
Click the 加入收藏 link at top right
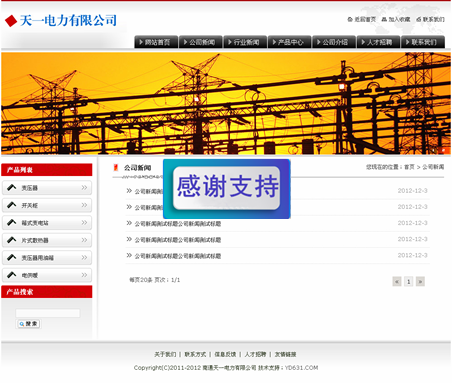coord(399,19)
